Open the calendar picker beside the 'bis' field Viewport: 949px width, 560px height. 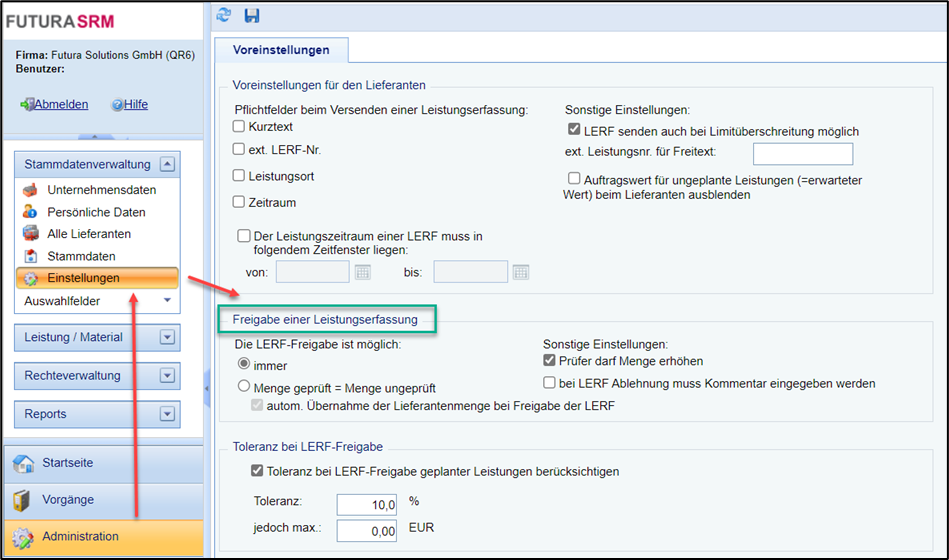click(x=520, y=272)
